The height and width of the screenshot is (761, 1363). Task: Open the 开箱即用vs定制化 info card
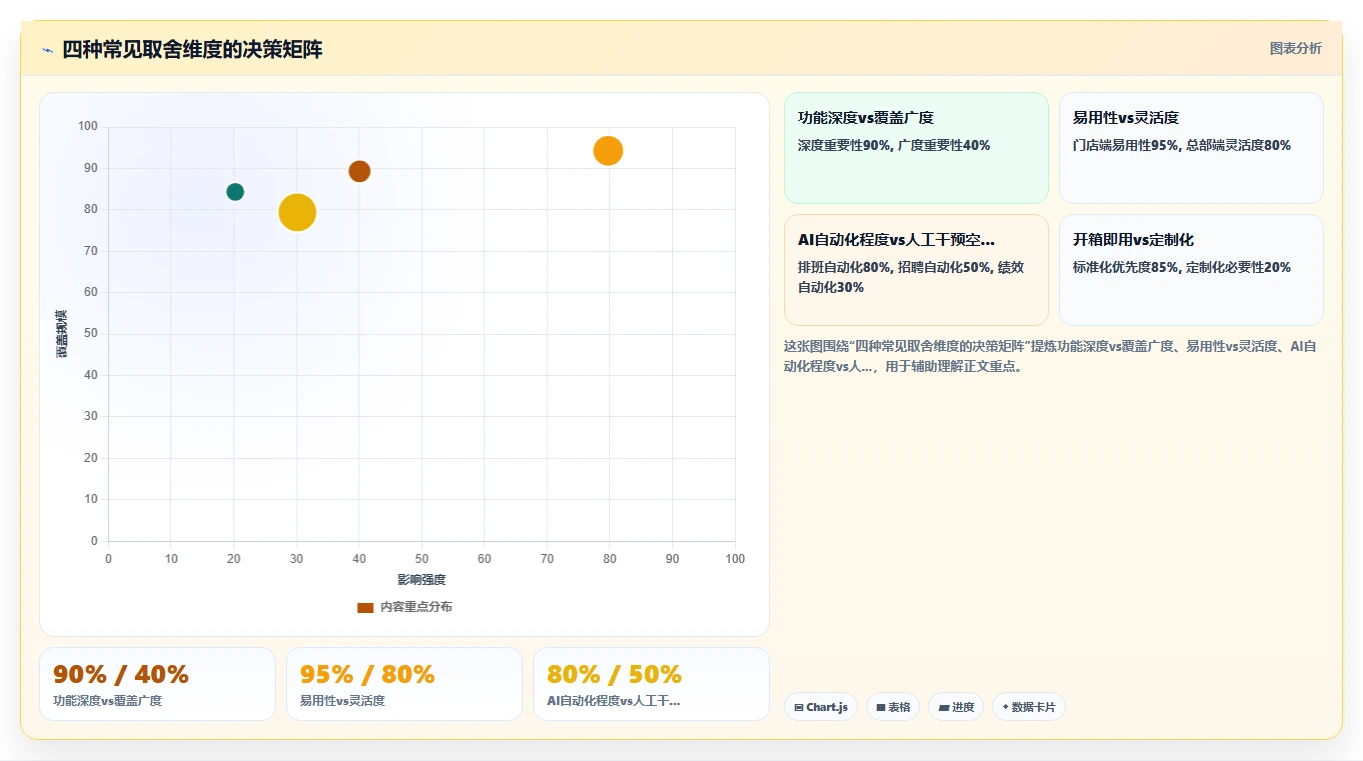click(1191, 270)
